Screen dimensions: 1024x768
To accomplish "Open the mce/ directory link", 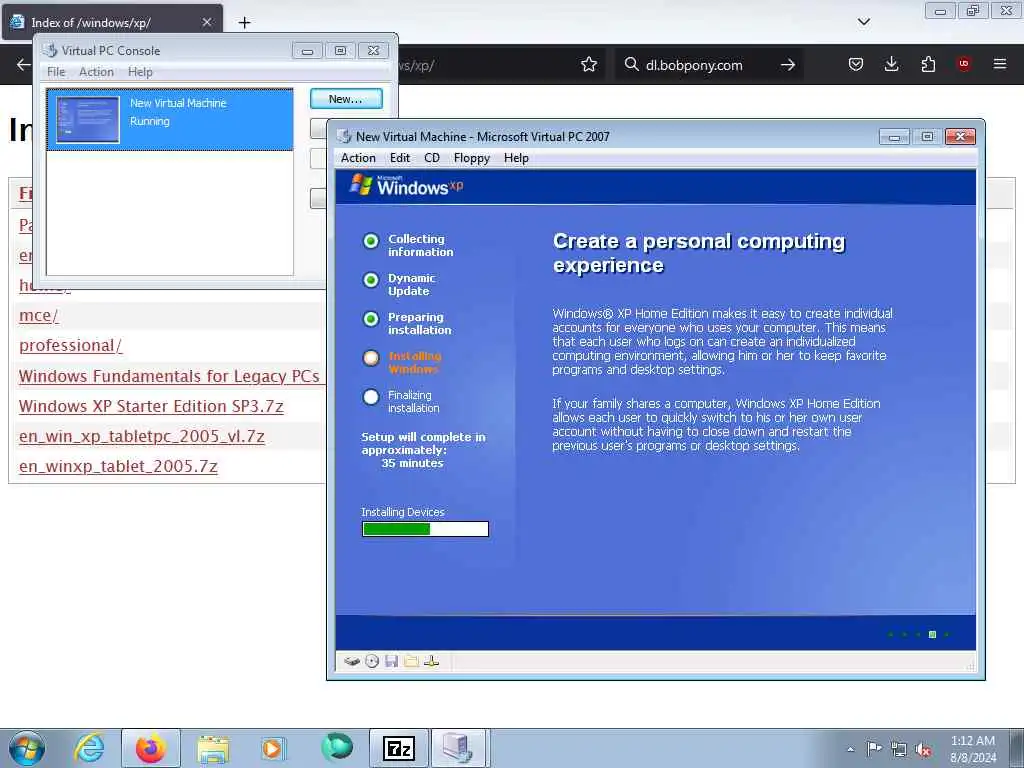I will pyautogui.click(x=39, y=315).
